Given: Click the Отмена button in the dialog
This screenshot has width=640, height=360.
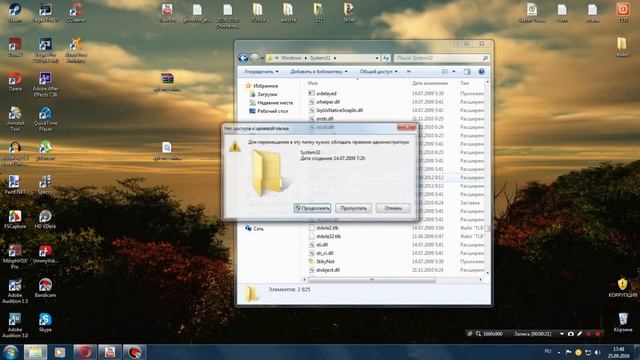Looking at the screenshot, I should click(x=393, y=208).
